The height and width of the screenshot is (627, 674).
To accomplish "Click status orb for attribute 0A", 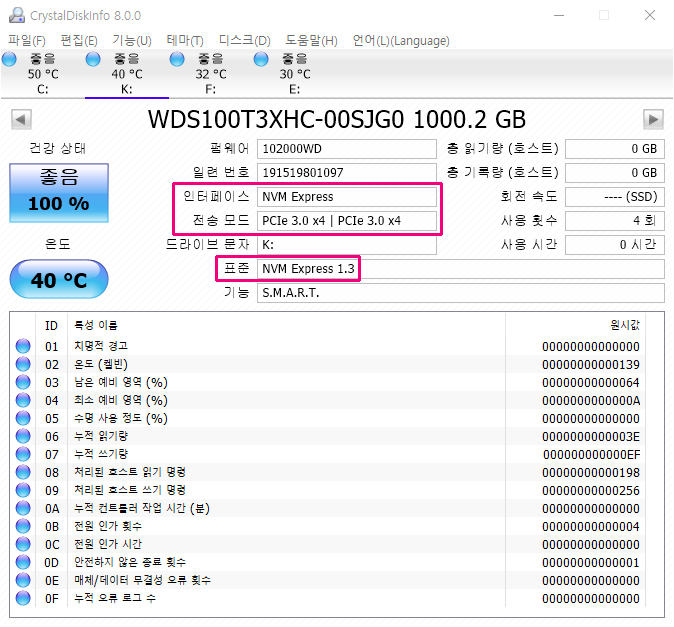I will tap(23, 508).
